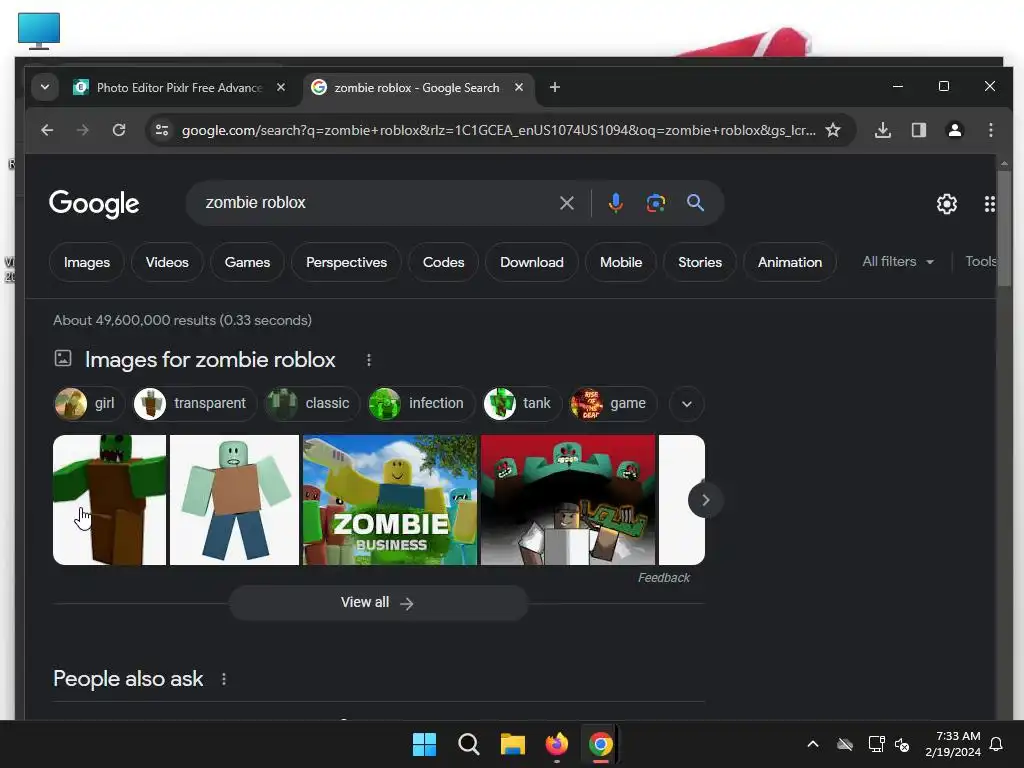This screenshot has height=768, width=1024.
Task: Select the Videos filter chip
Action: (x=167, y=262)
